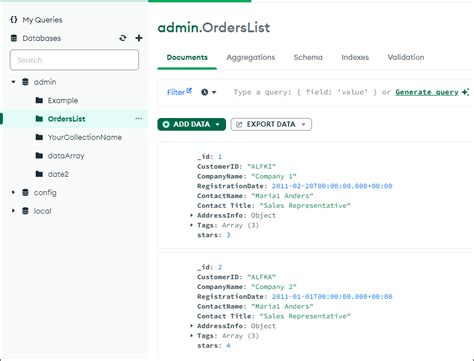The image size is (474, 361).
Task: Click the plus icon to create database
Action: tap(139, 38)
